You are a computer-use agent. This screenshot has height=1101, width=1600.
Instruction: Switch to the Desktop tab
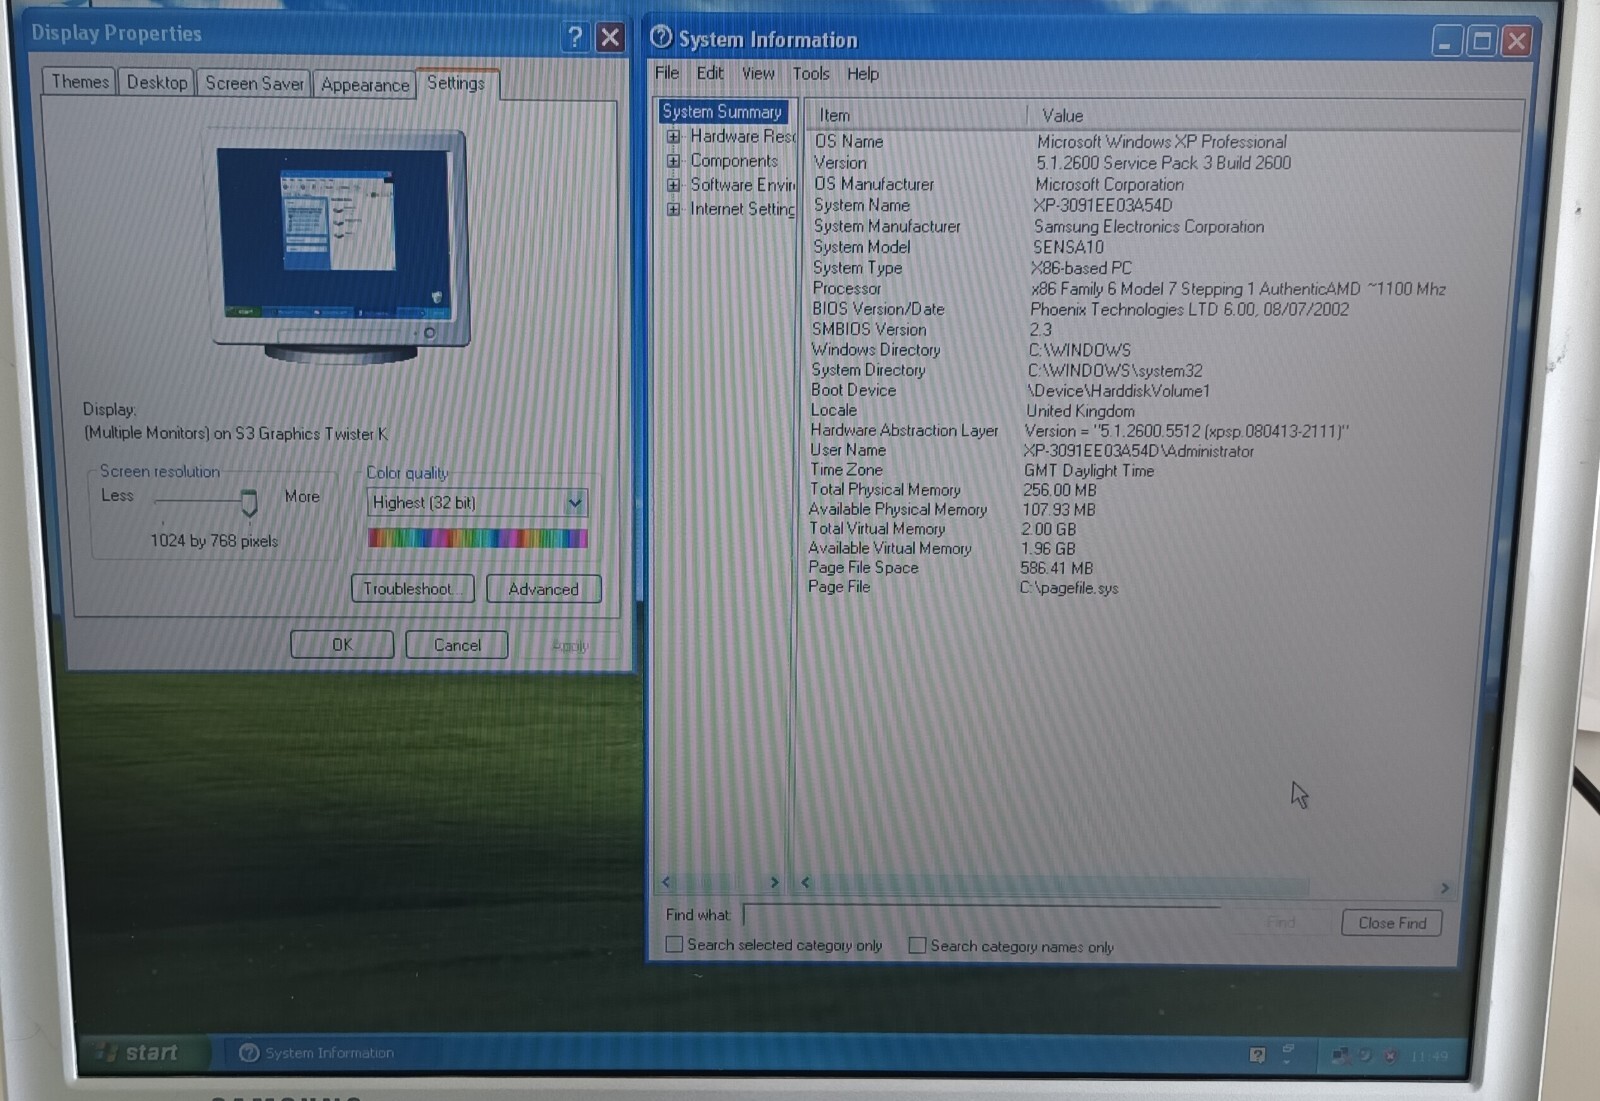[157, 83]
